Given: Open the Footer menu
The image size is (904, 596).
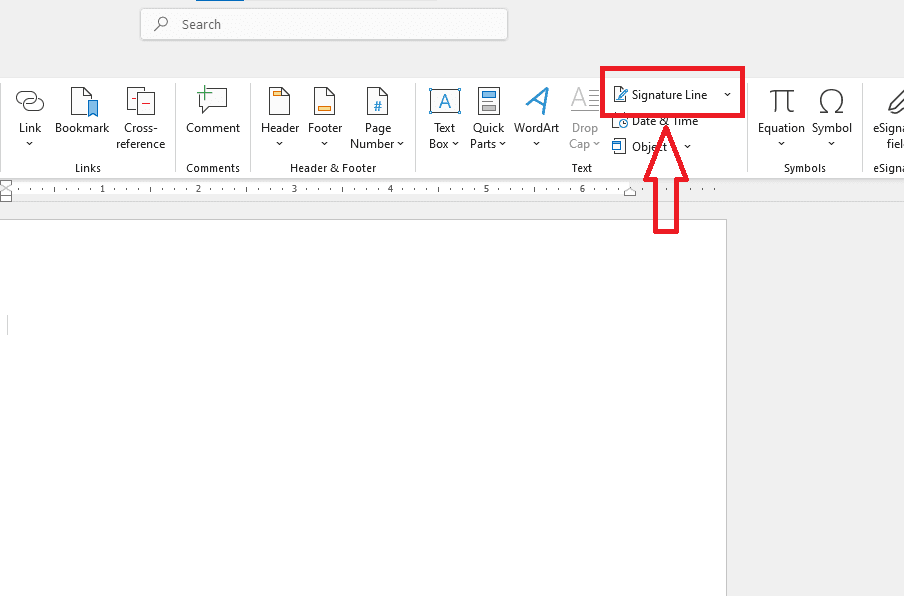Looking at the screenshot, I should (325, 118).
